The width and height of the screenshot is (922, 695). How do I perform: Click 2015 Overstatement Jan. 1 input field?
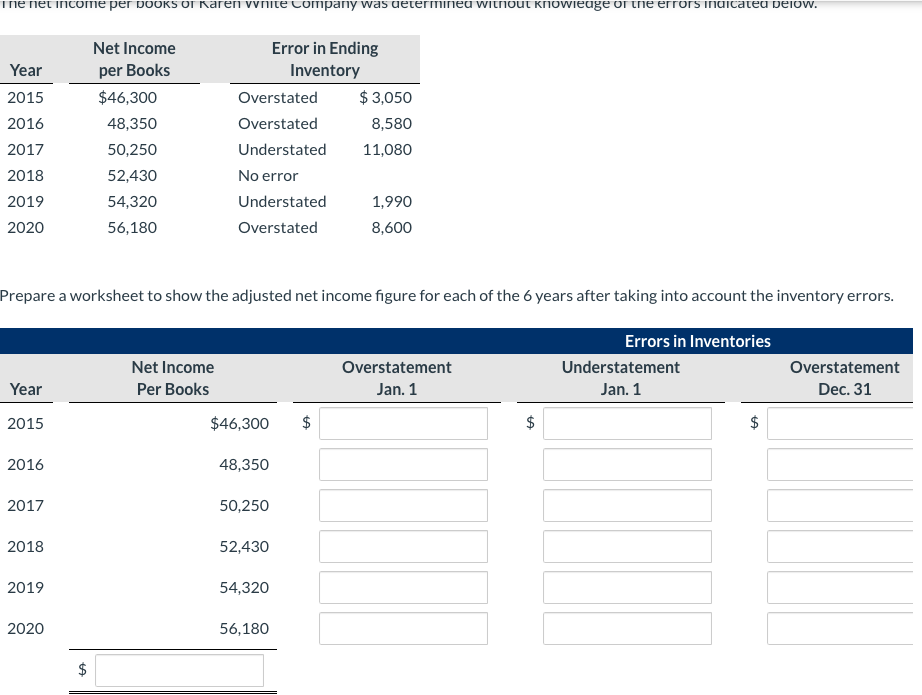[403, 423]
